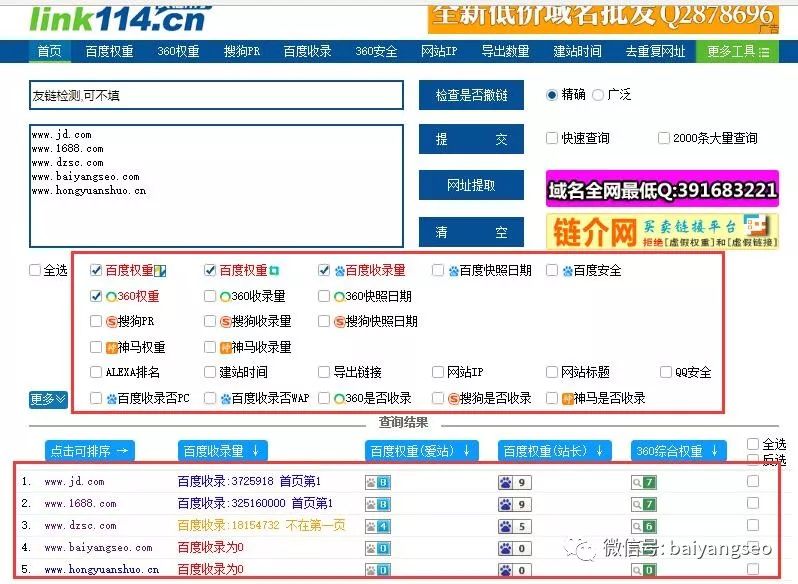Tick the row checkbox for www.jd.com
The height and width of the screenshot is (584, 798).
(x=753, y=481)
